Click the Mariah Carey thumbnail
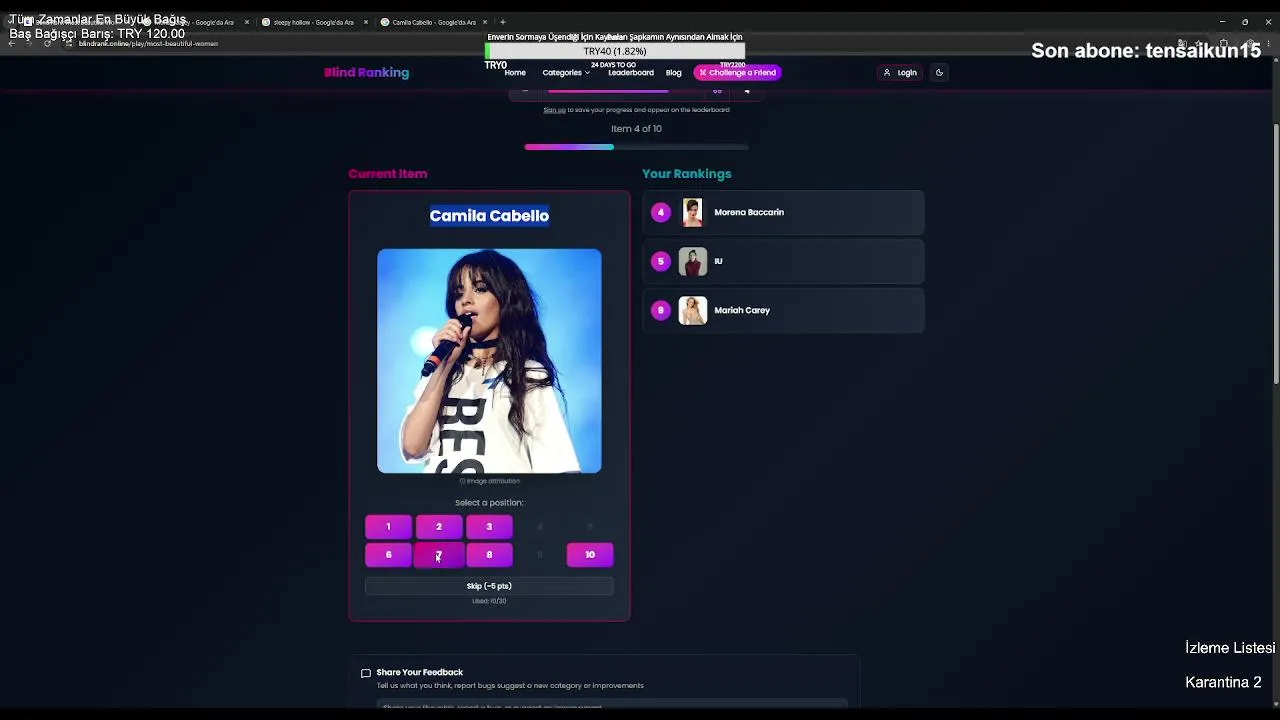 (692, 310)
